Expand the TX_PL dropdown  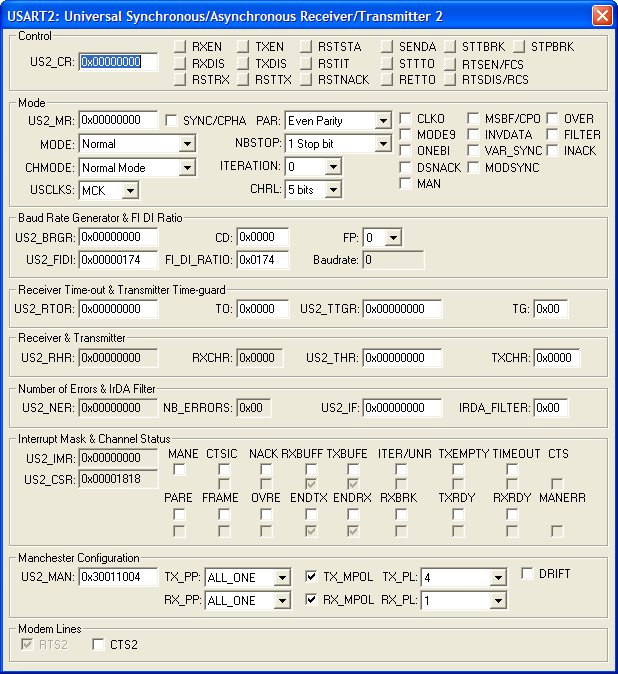click(498, 578)
